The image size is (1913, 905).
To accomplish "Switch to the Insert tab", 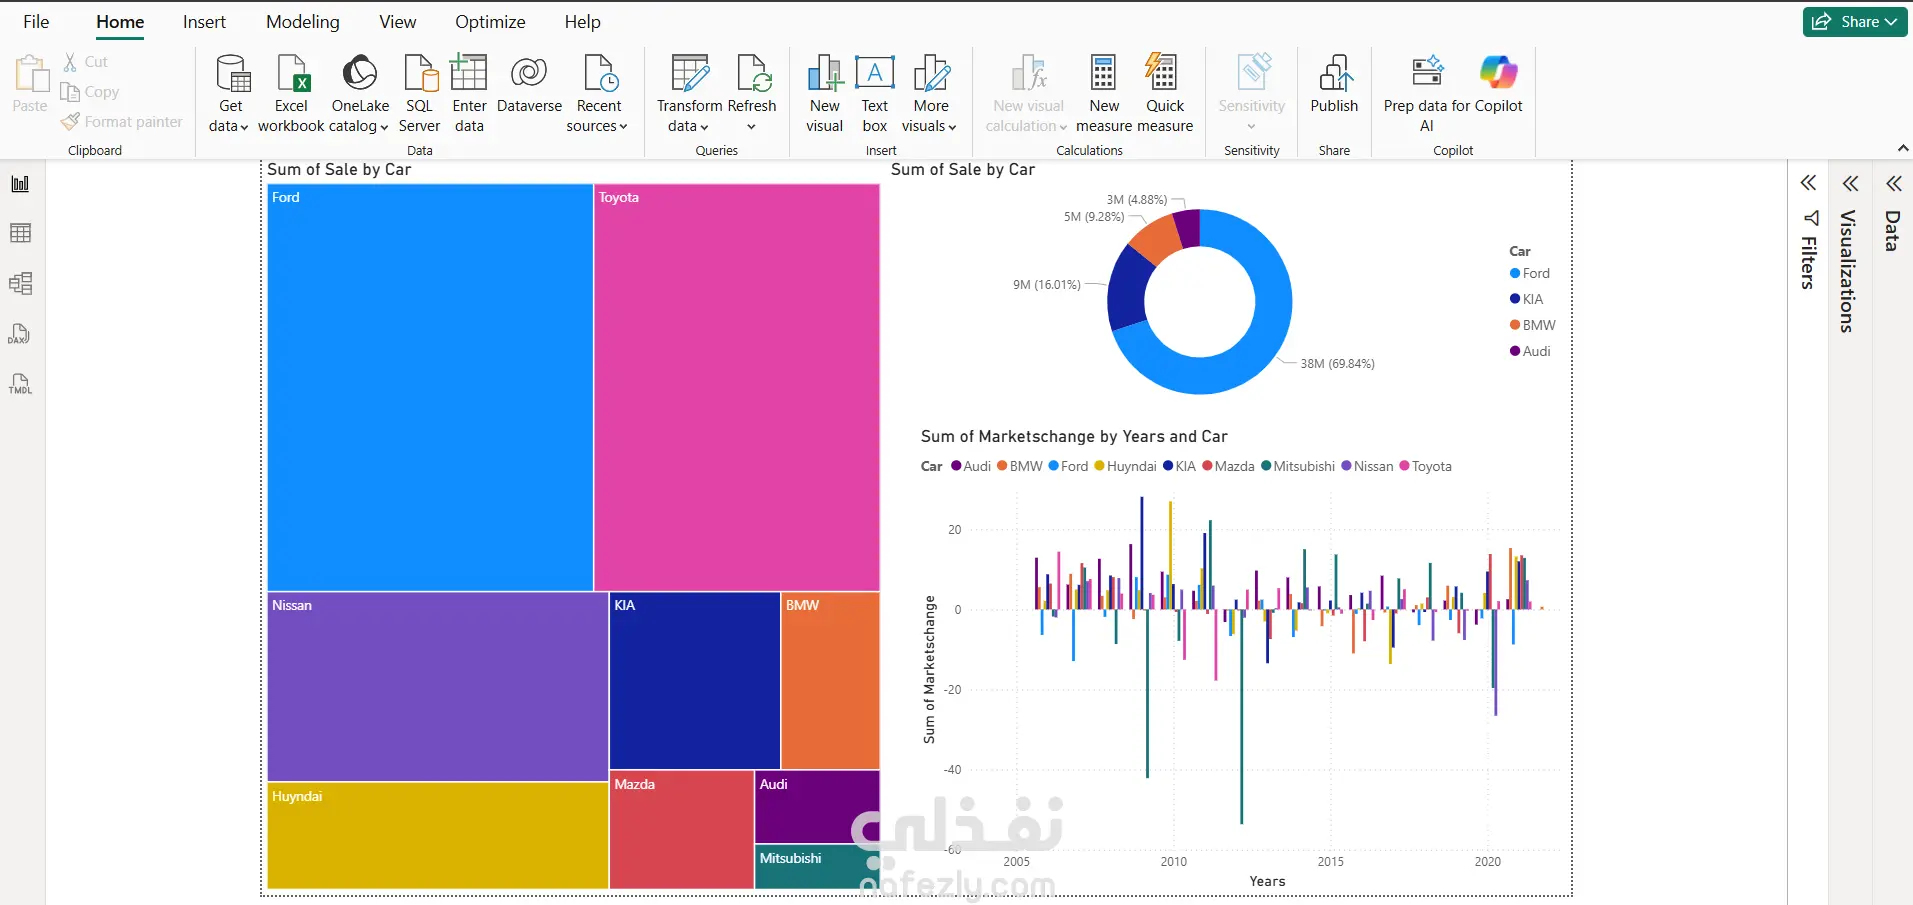I will [x=204, y=22].
